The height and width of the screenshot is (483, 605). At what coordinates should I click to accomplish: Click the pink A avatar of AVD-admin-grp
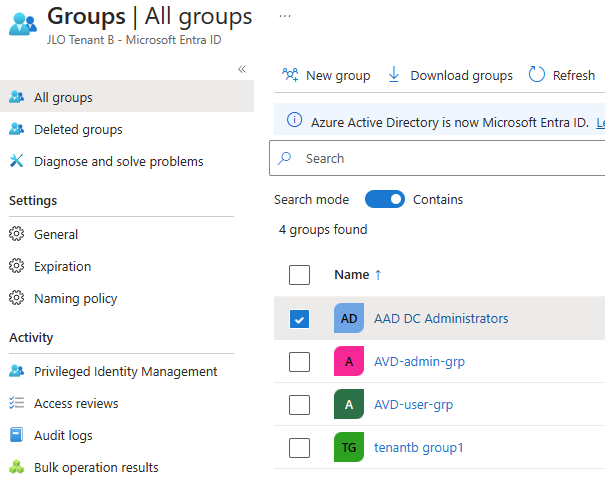(x=349, y=361)
